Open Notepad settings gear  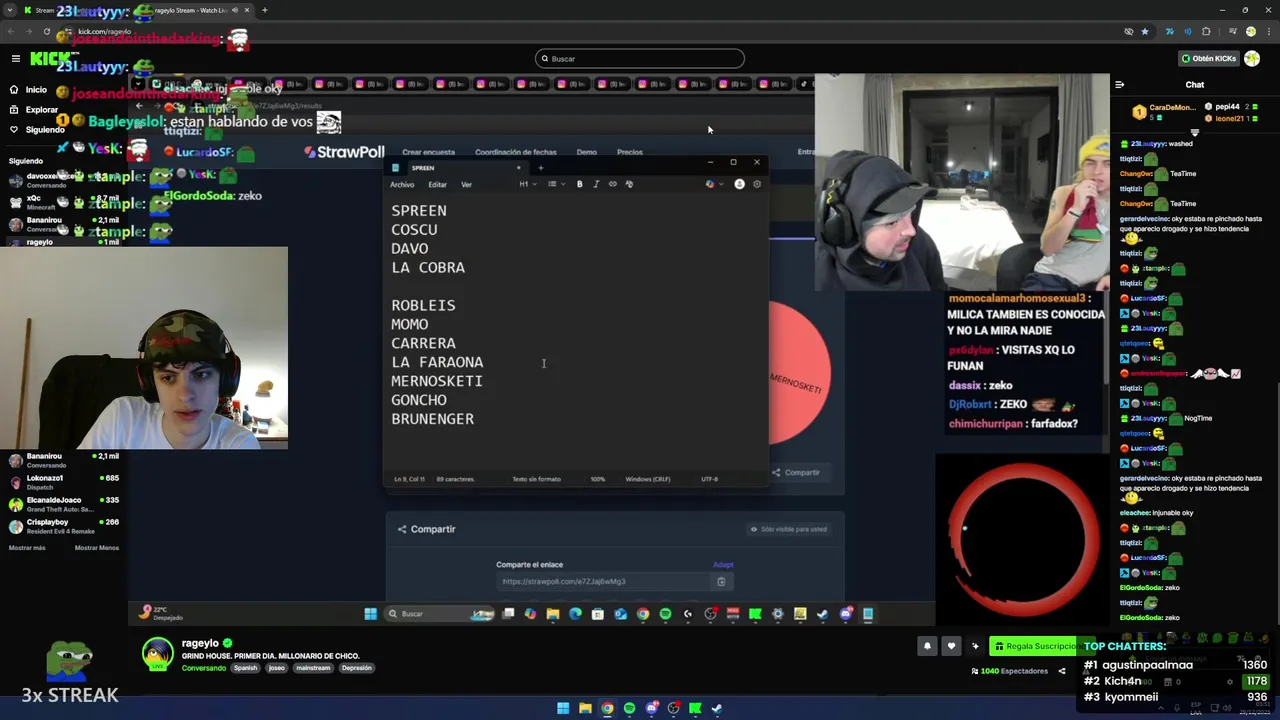tap(757, 184)
